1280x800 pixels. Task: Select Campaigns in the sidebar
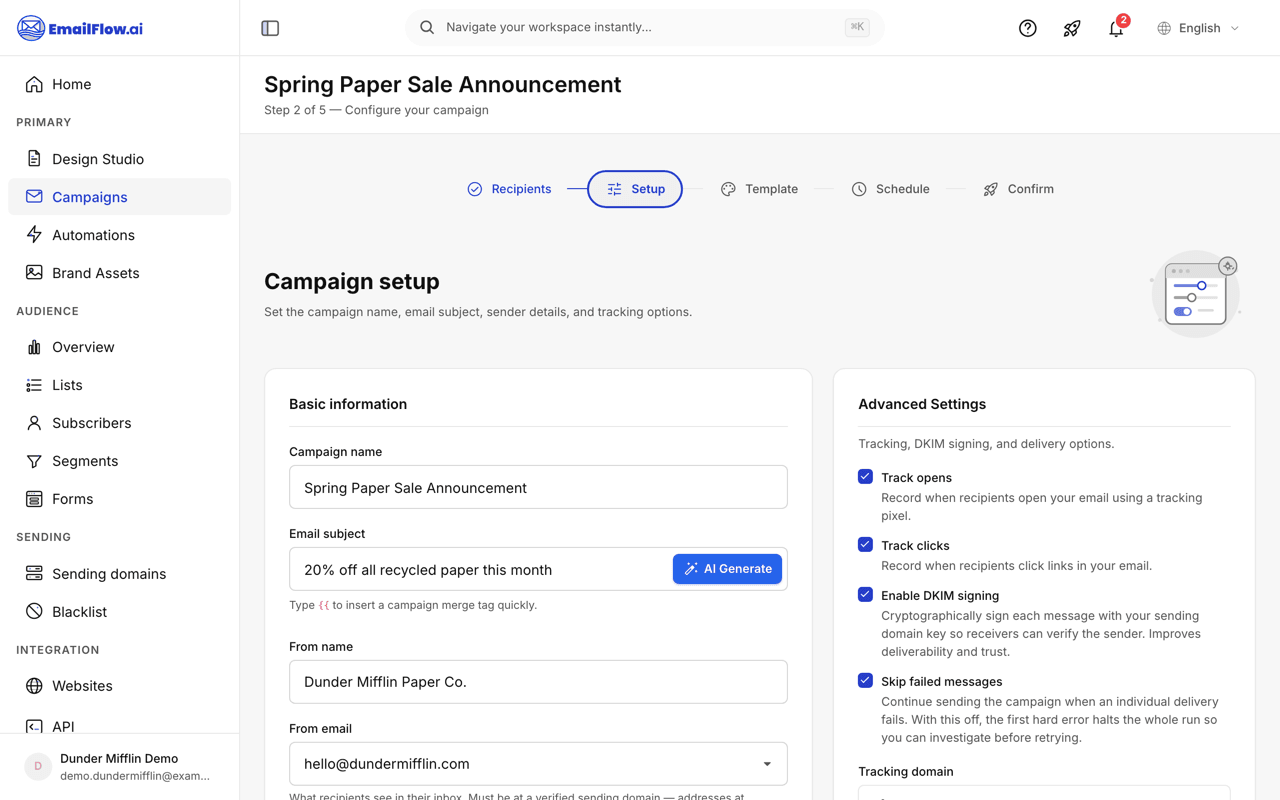(x=119, y=197)
